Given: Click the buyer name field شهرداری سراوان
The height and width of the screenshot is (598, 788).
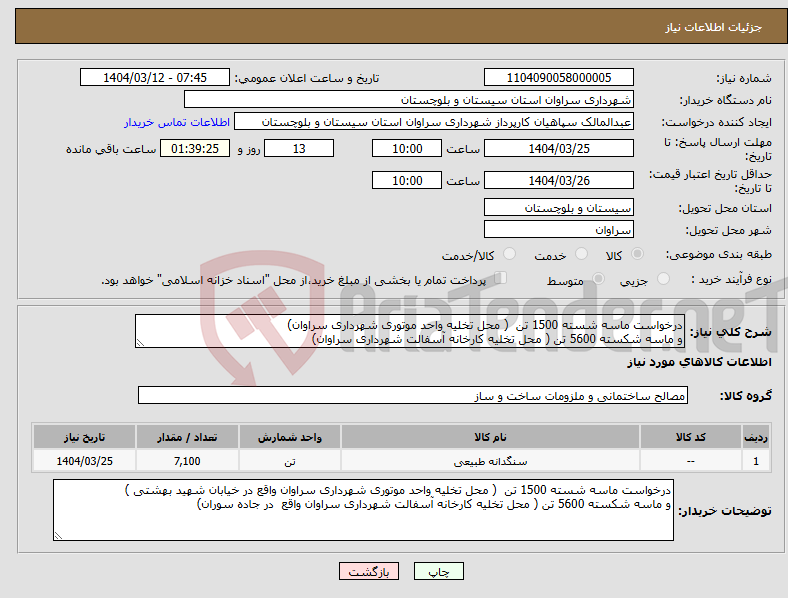Looking at the screenshot, I should tap(409, 99).
